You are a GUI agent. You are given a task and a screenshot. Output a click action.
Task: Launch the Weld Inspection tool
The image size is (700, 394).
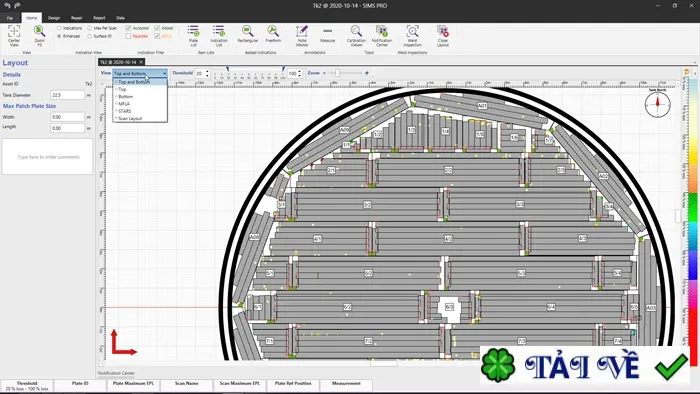412,36
